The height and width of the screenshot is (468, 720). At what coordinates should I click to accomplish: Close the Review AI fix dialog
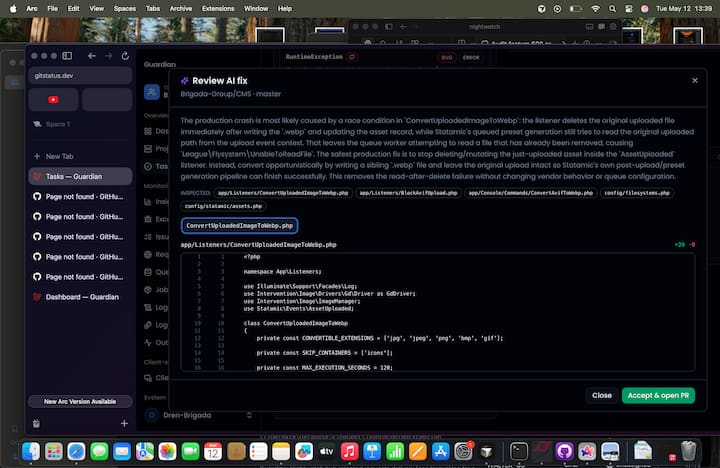coord(694,80)
